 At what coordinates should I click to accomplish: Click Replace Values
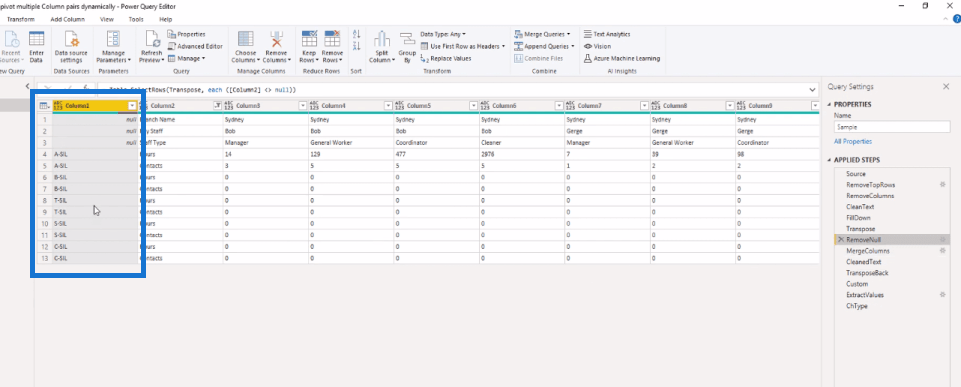446,58
